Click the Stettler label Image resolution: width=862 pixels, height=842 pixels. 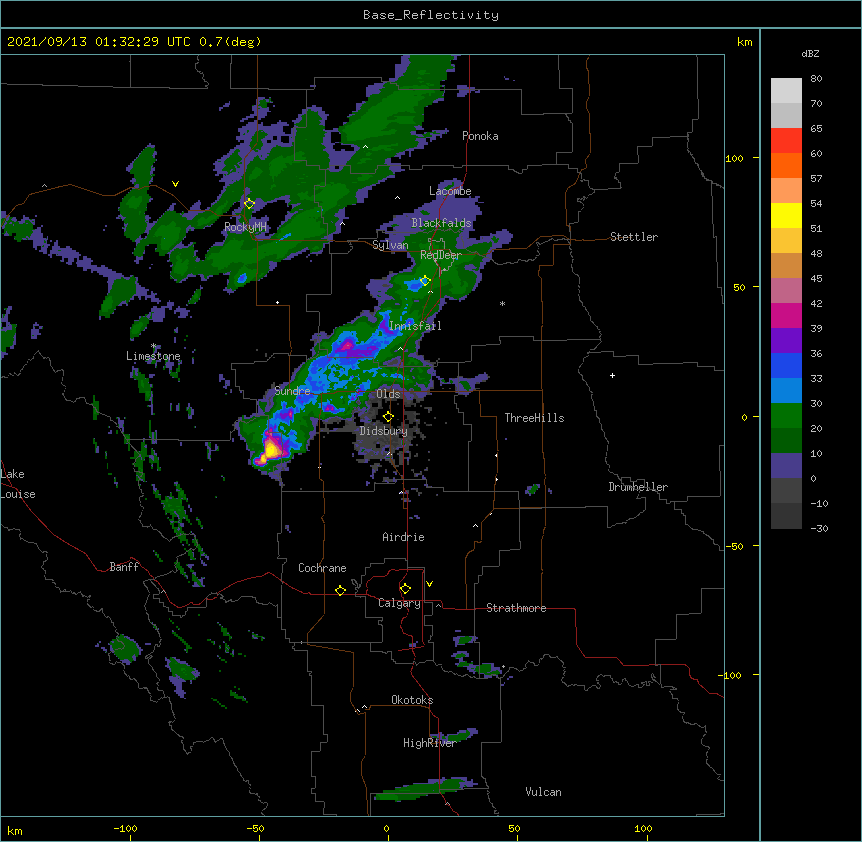pyautogui.click(x=634, y=237)
